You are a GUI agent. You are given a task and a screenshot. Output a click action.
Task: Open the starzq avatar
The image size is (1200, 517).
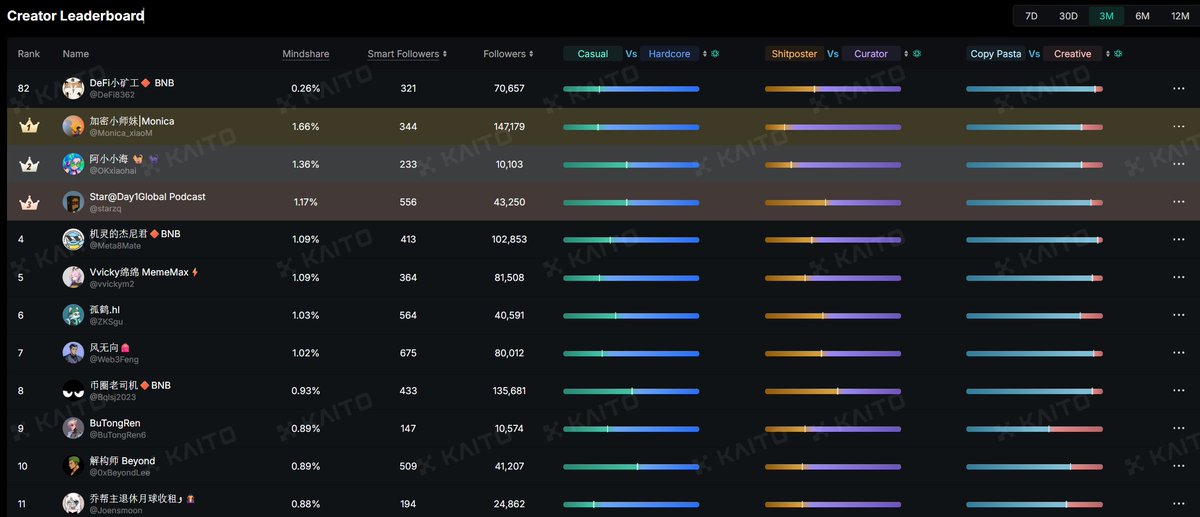pyautogui.click(x=73, y=202)
